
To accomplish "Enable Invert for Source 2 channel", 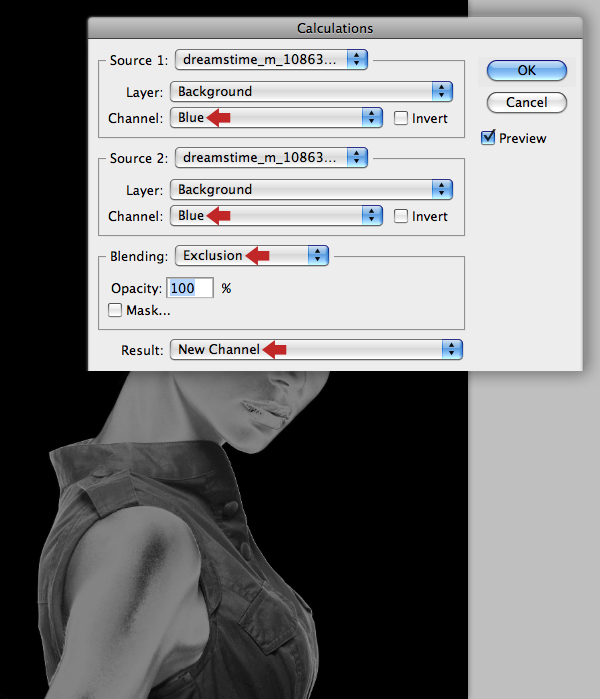I will coord(401,216).
